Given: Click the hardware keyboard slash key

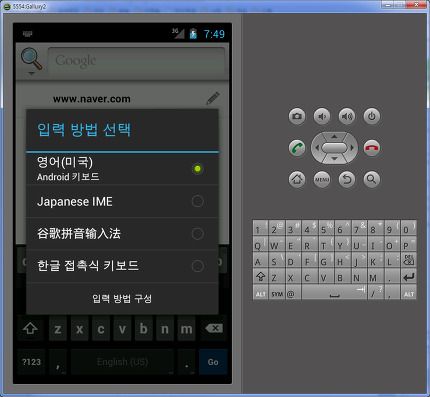Looking at the screenshot, I should (x=376, y=293).
